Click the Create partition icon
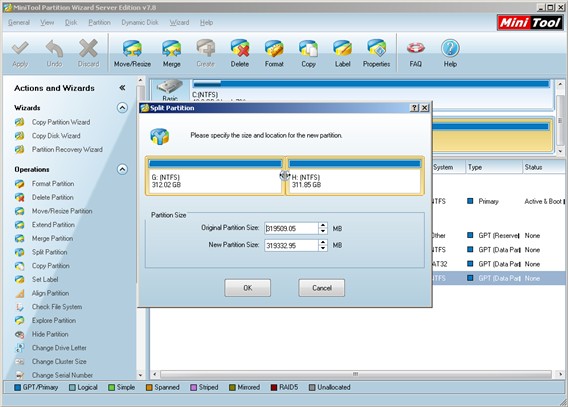The width and height of the screenshot is (568, 407). pyautogui.click(x=205, y=54)
